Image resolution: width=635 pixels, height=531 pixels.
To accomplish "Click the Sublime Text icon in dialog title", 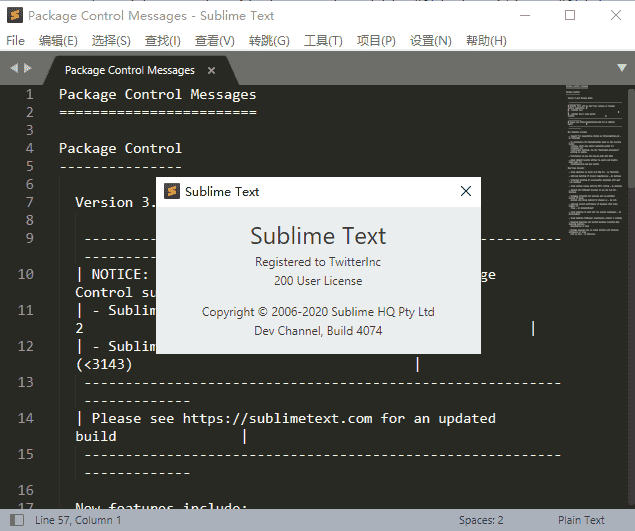I will [172, 191].
